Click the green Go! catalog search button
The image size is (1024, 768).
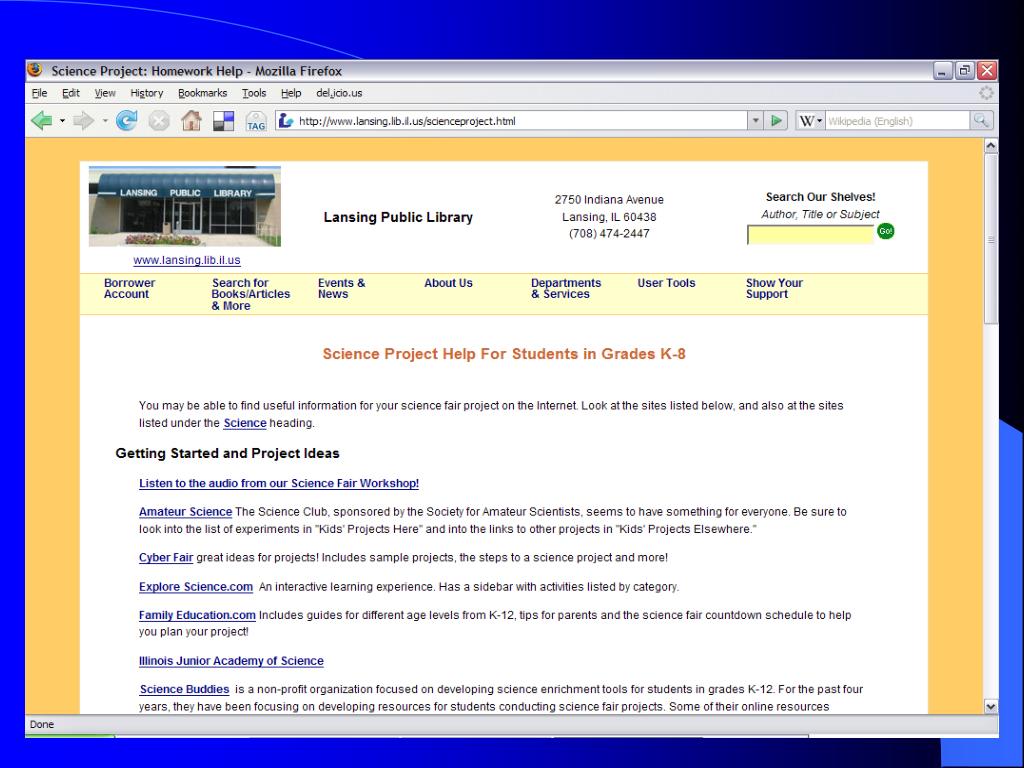[885, 231]
